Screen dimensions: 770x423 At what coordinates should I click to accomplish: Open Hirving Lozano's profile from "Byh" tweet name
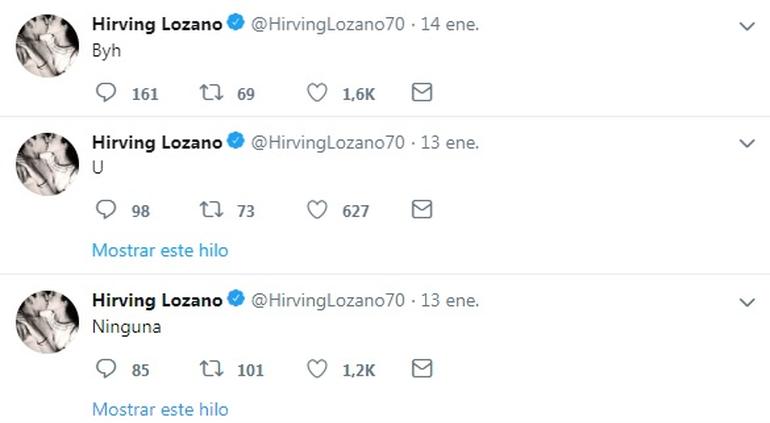point(157,24)
